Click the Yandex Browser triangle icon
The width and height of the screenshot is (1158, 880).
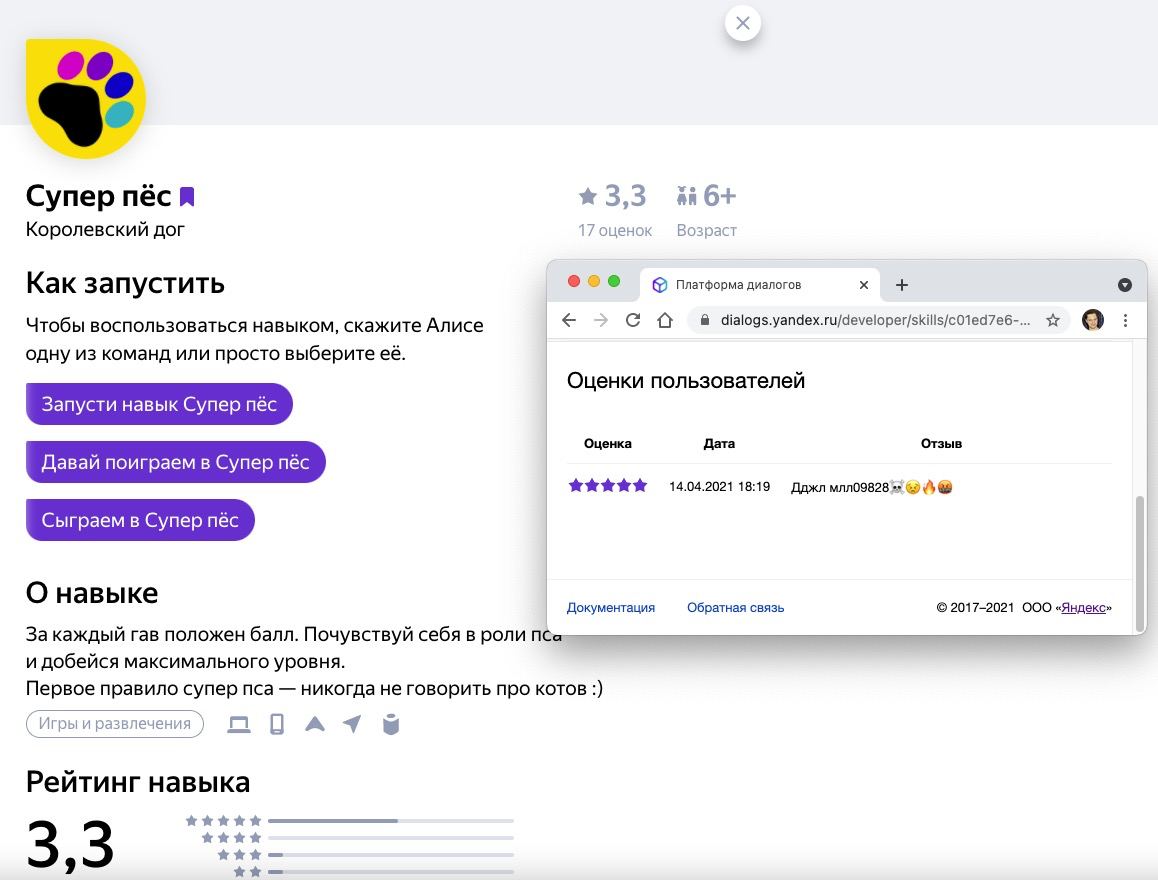[x=315, y=723]
